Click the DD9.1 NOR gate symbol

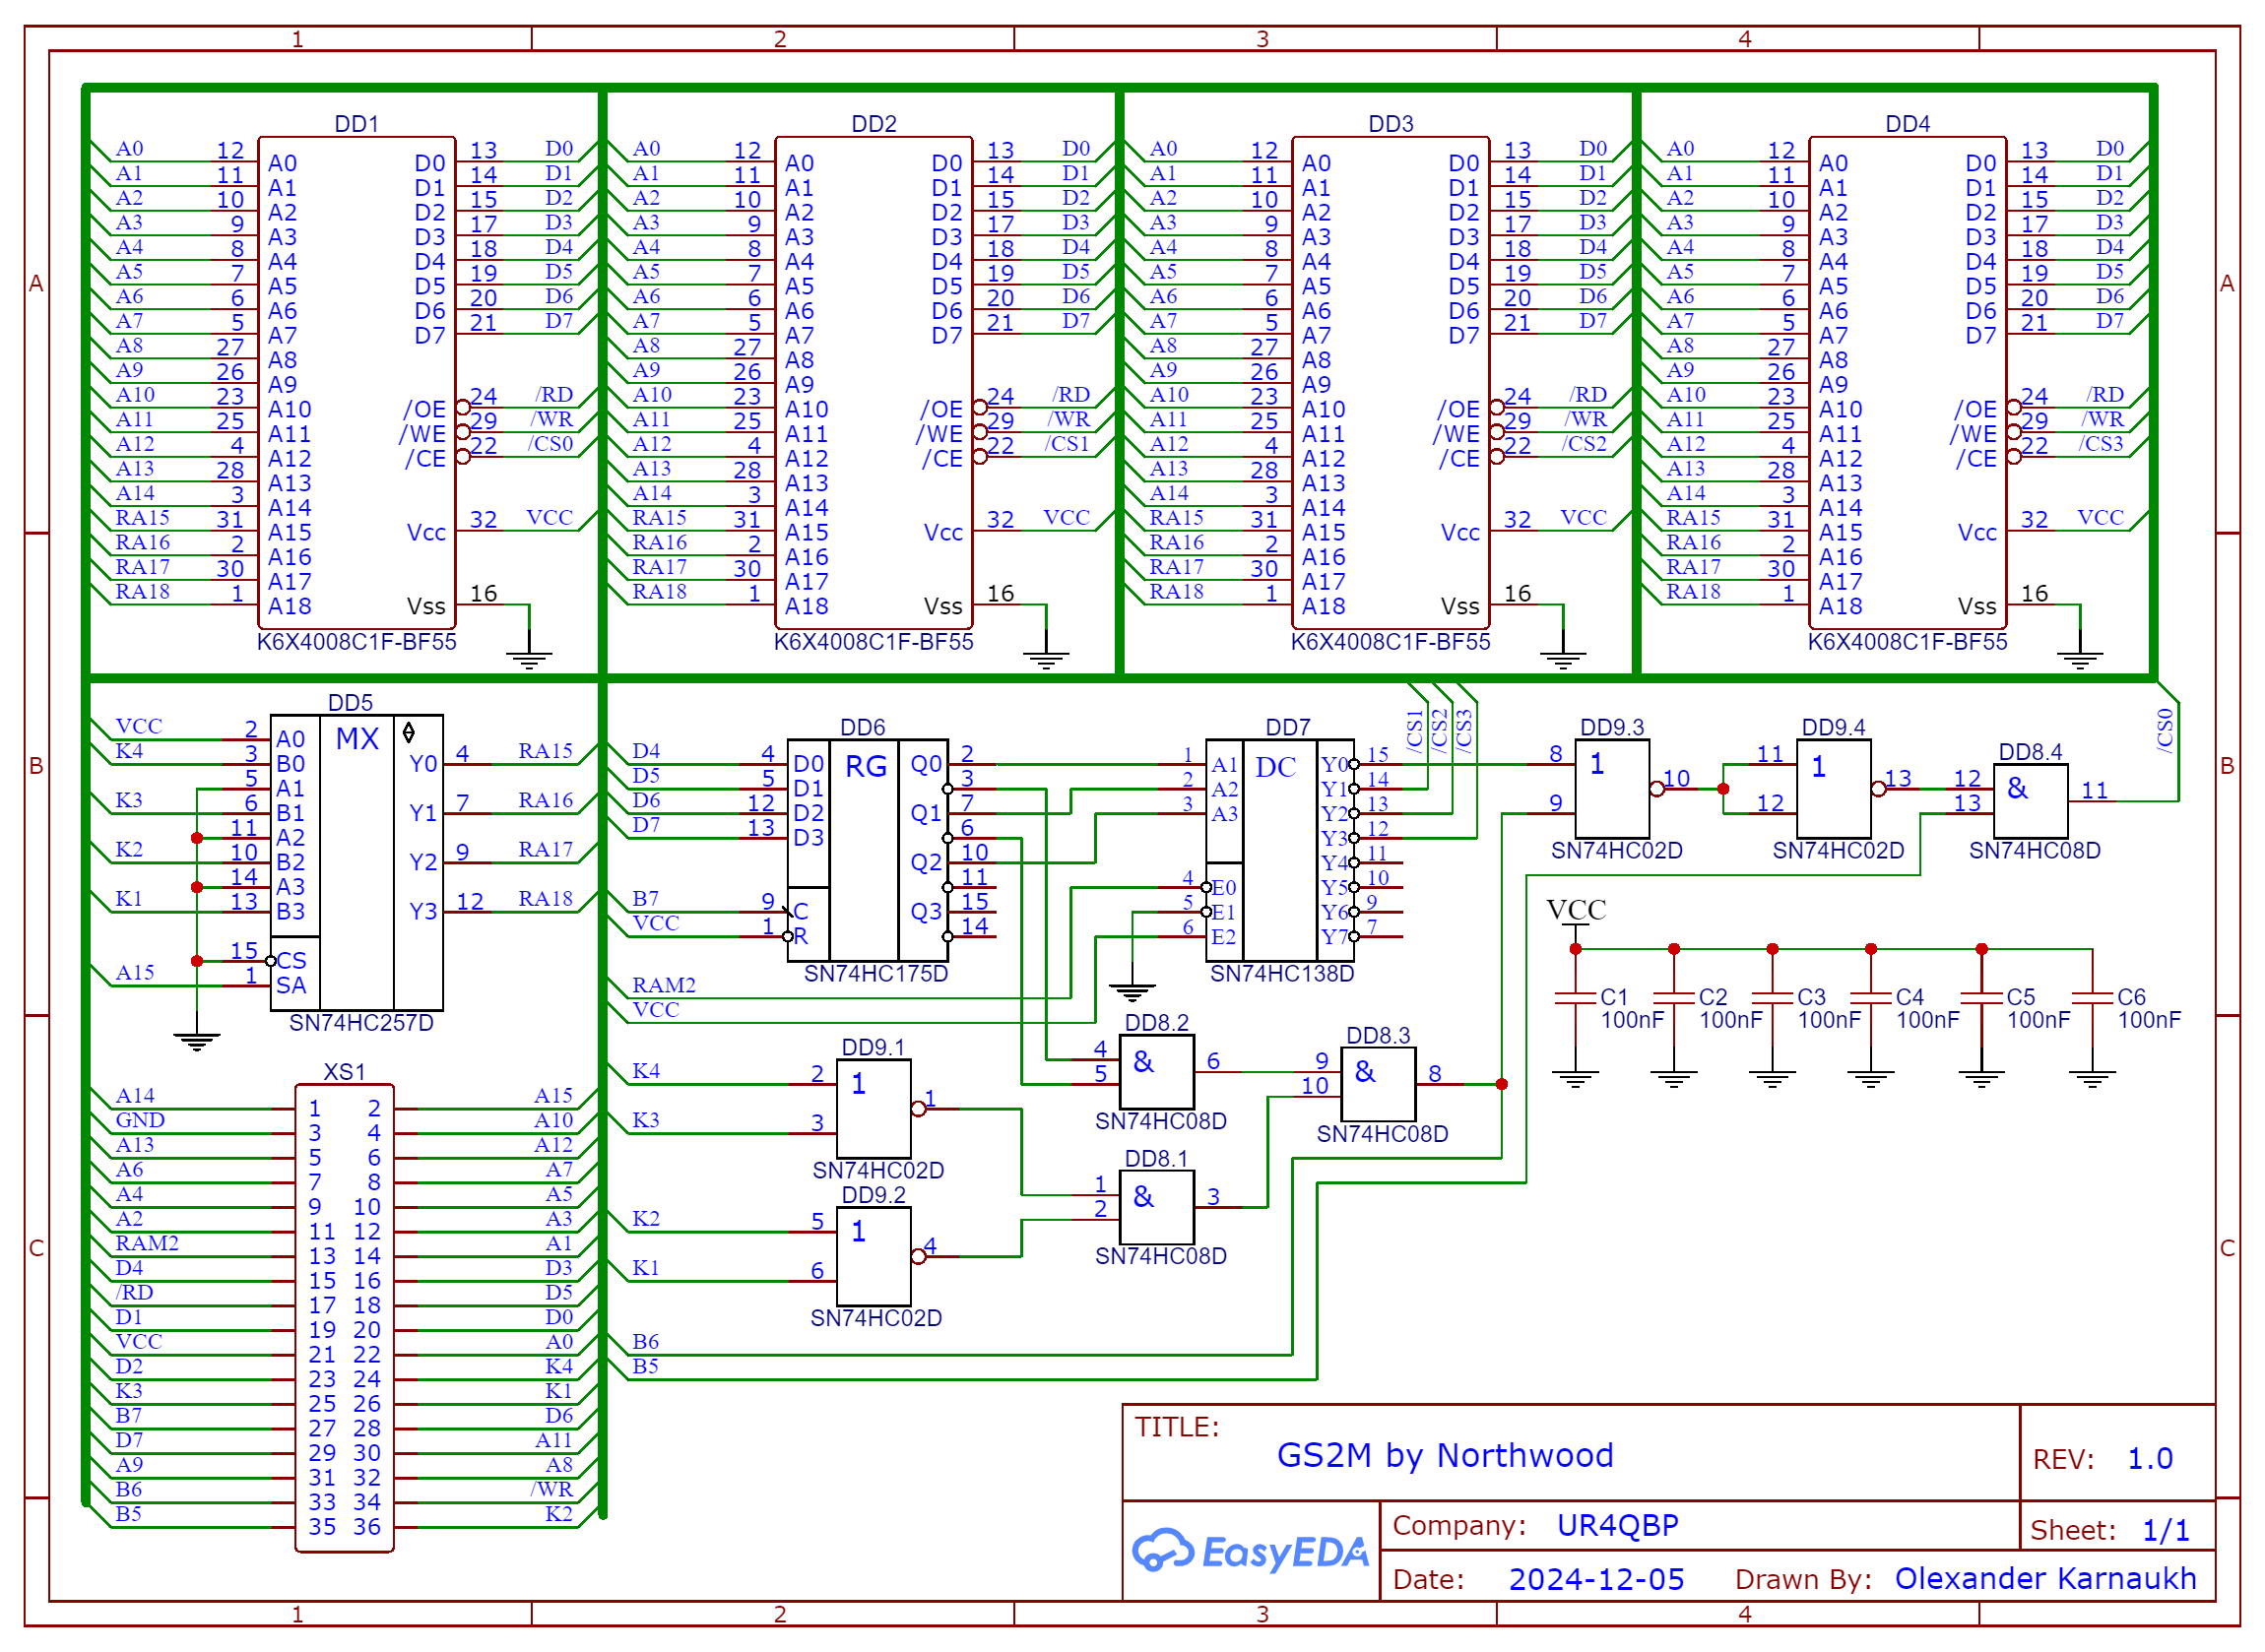click(x=874, y=1110)
